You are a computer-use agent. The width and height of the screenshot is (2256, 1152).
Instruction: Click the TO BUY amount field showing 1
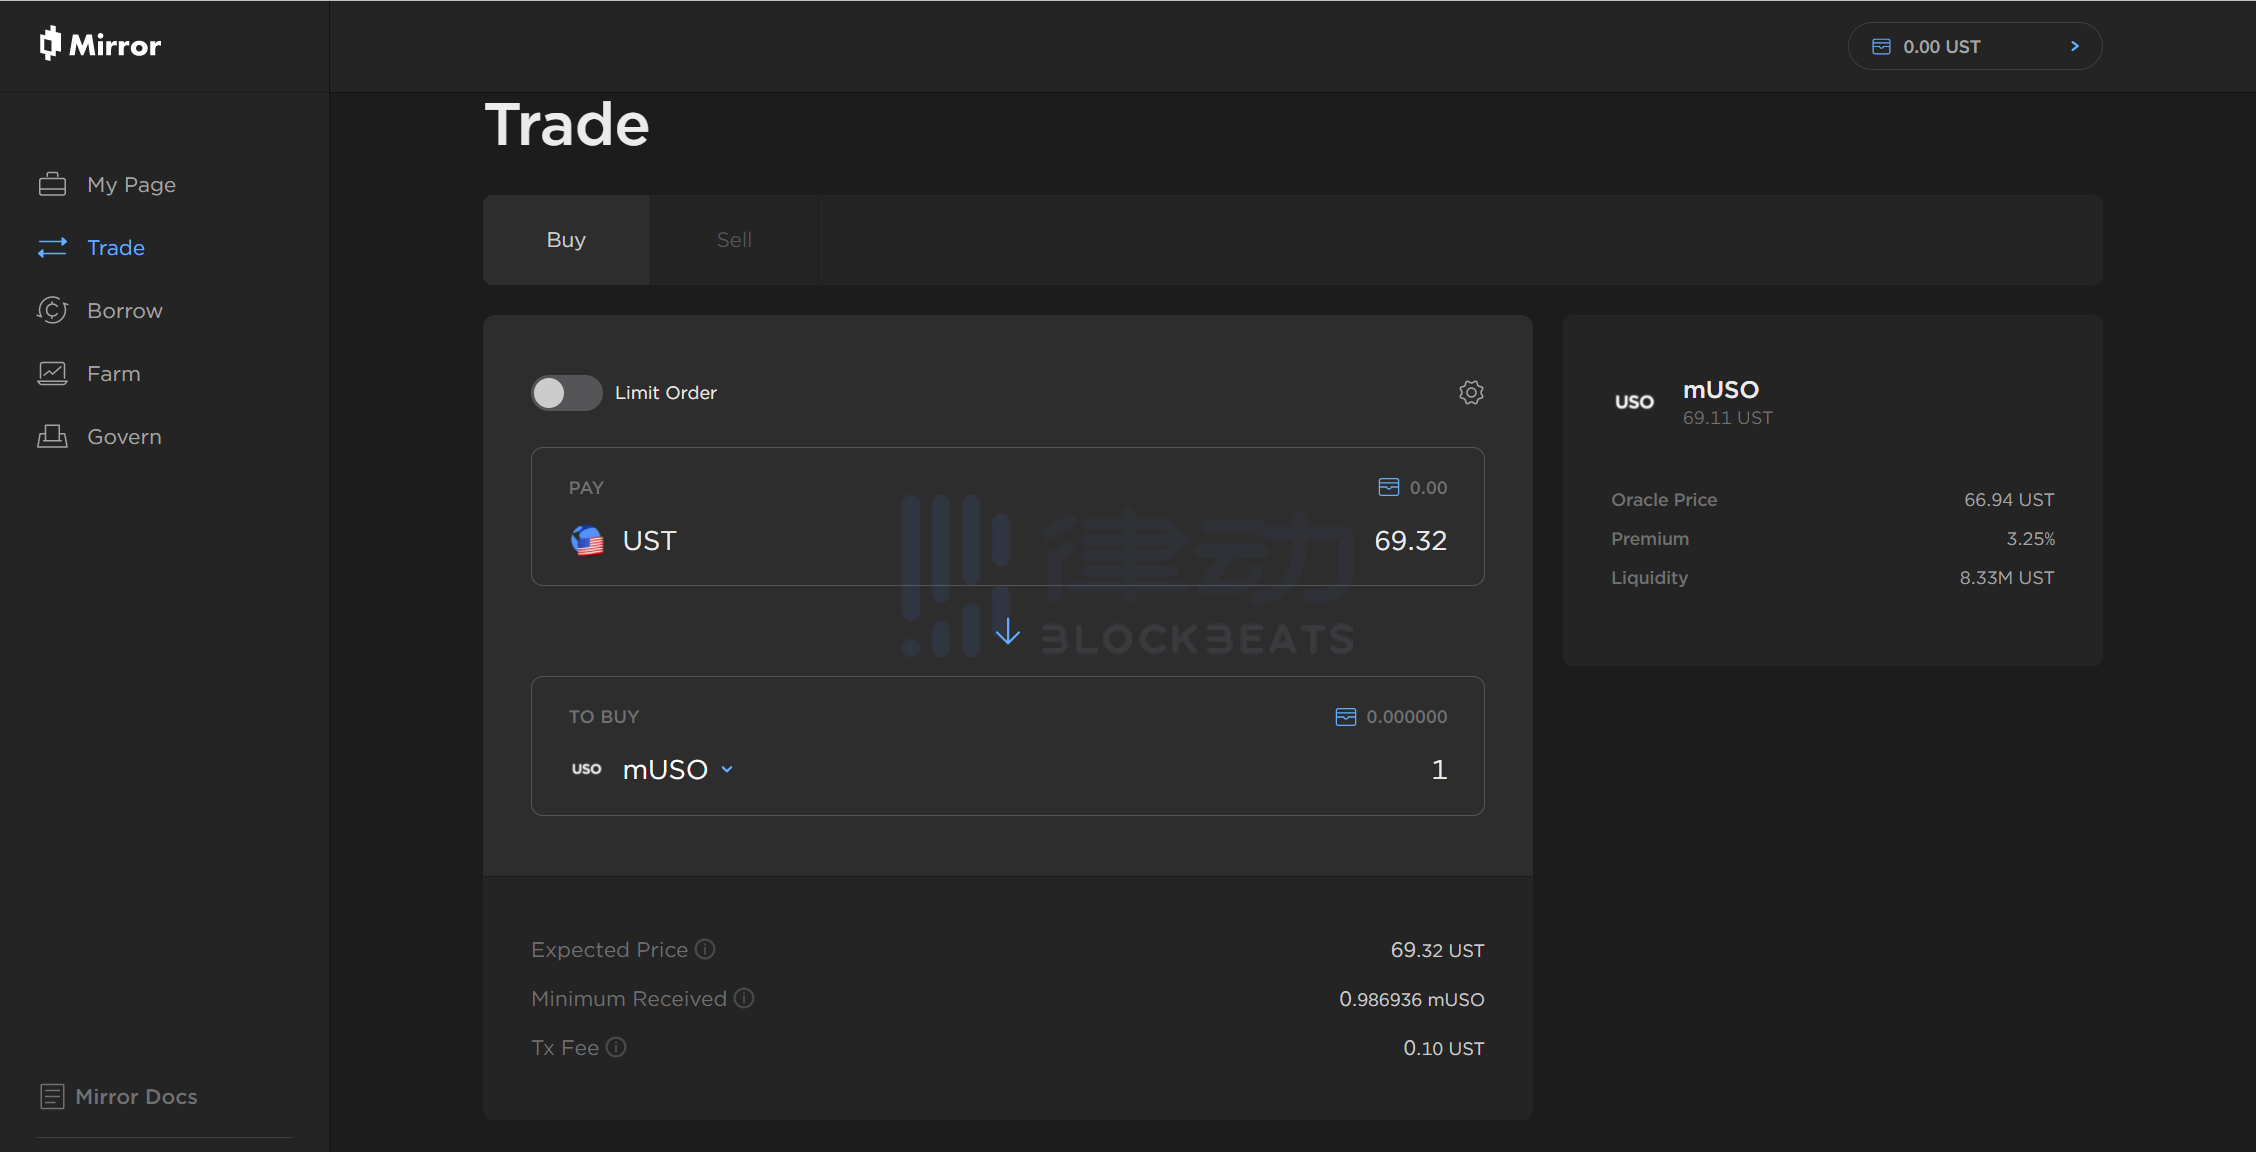[1439, 769]
